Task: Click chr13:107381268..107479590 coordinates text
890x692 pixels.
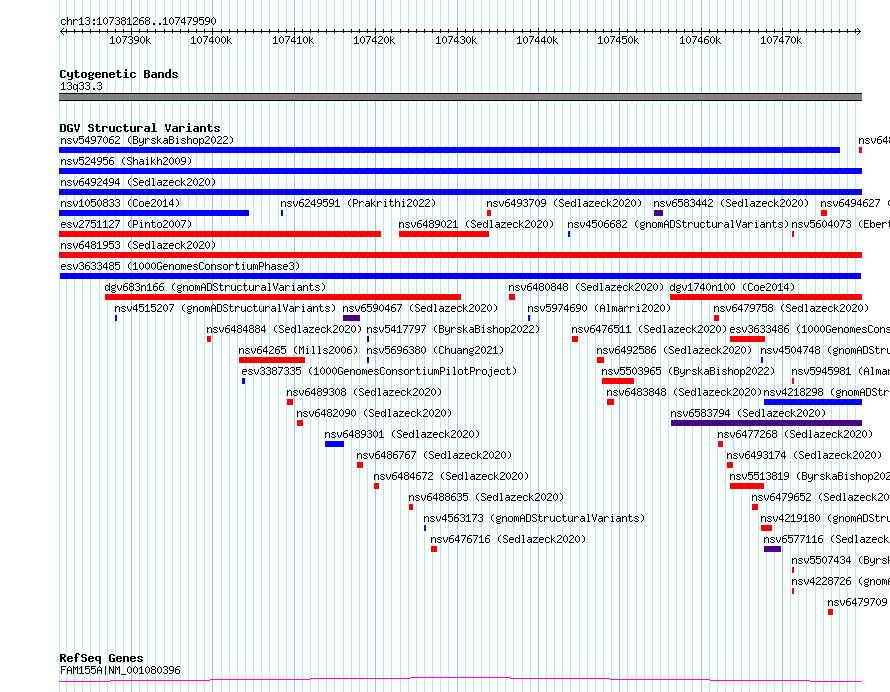Action: 138,22
